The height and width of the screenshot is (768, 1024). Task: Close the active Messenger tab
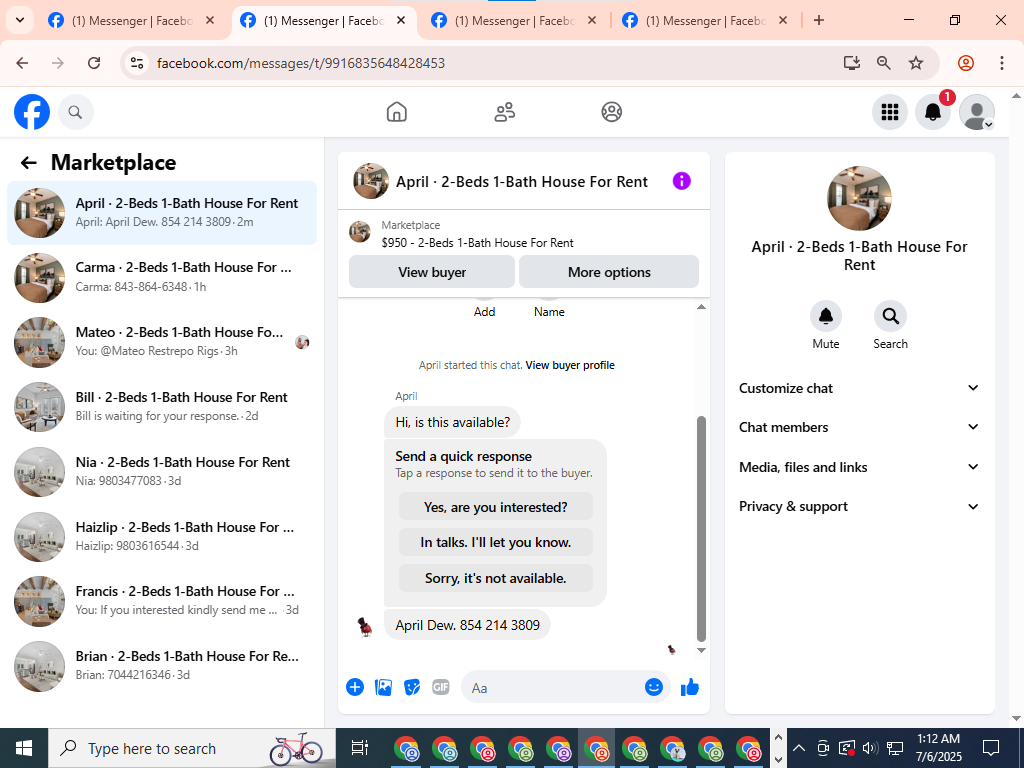tap(401, 20)
